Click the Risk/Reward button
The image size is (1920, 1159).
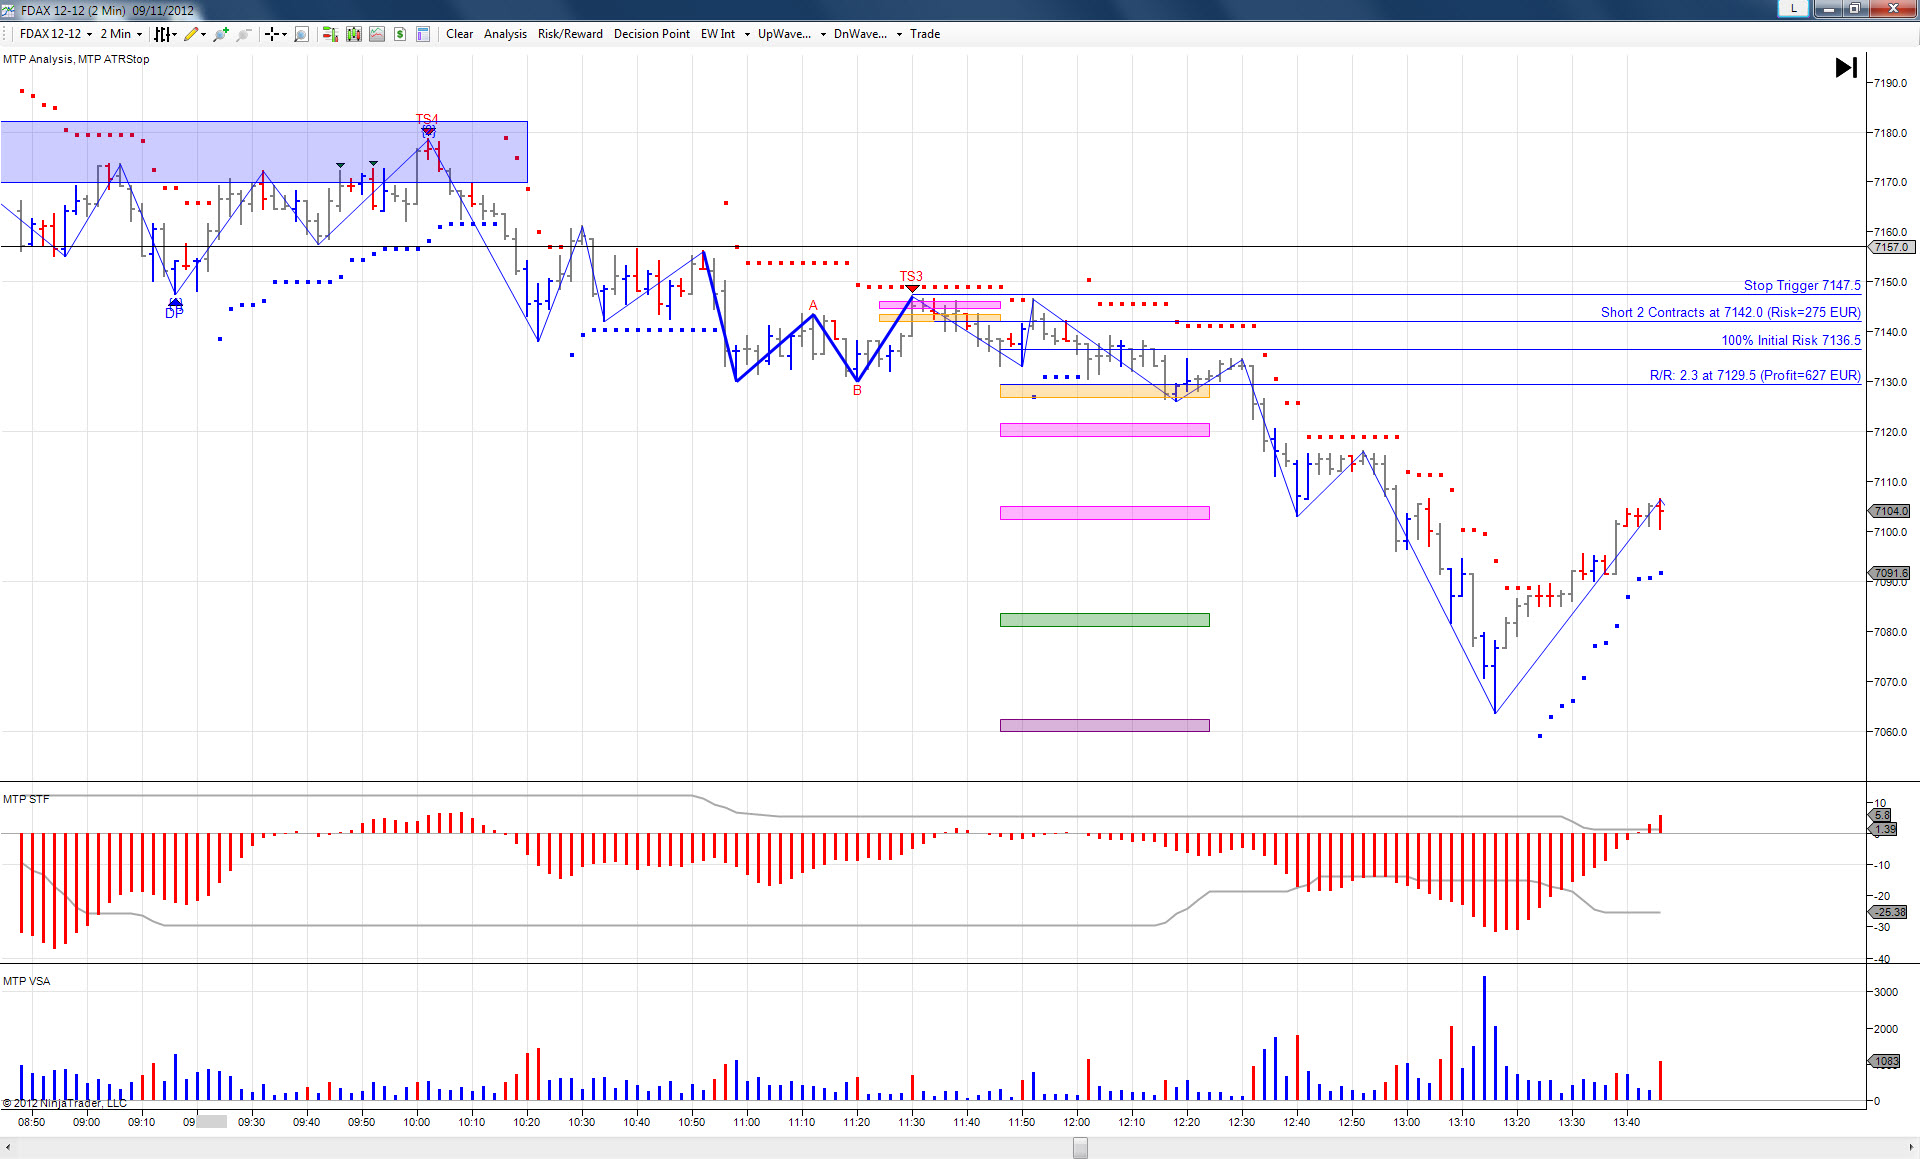coord(570,34)
